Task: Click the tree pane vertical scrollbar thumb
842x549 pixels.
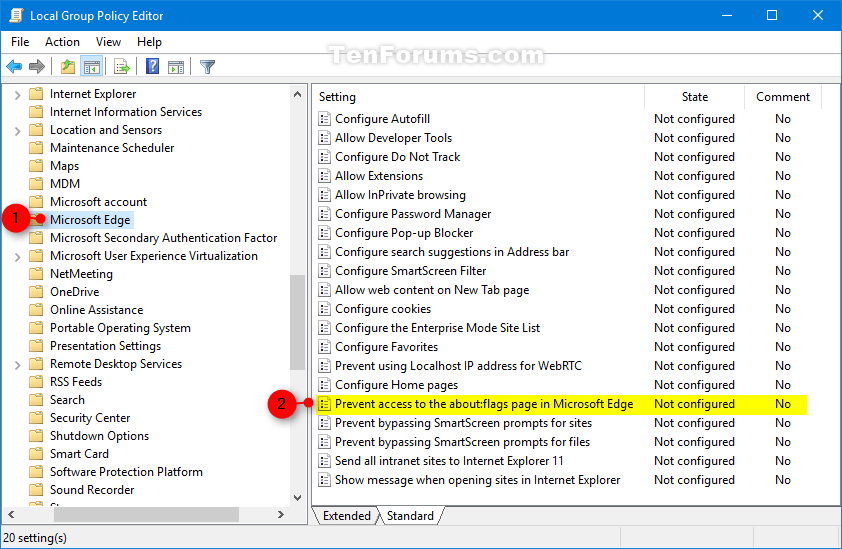Action: pos(297,322)
